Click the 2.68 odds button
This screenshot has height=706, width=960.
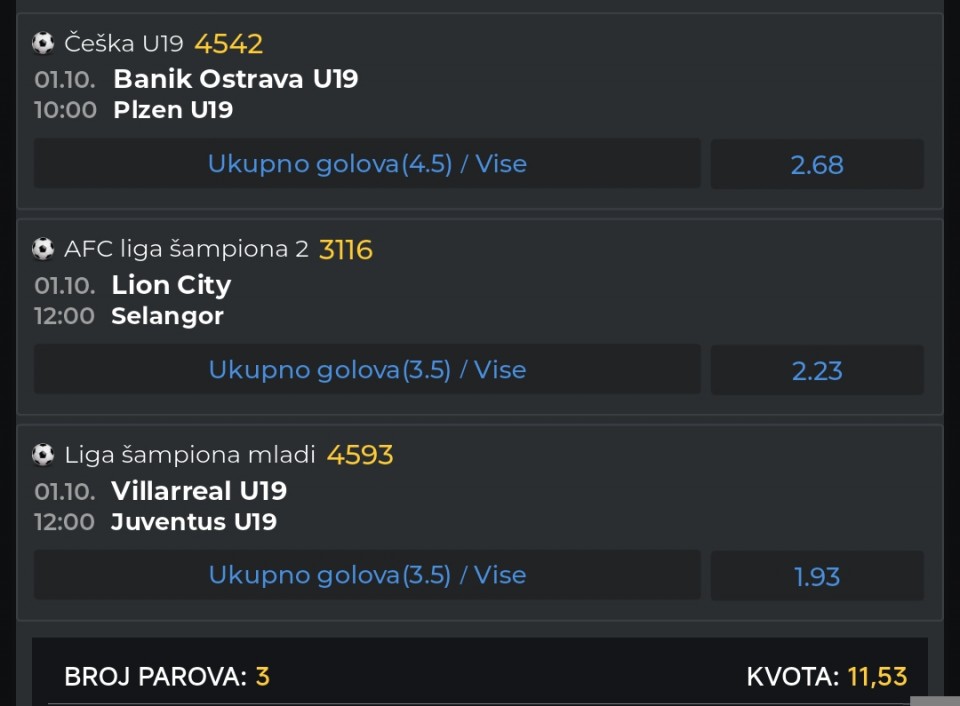coord(817,165)
